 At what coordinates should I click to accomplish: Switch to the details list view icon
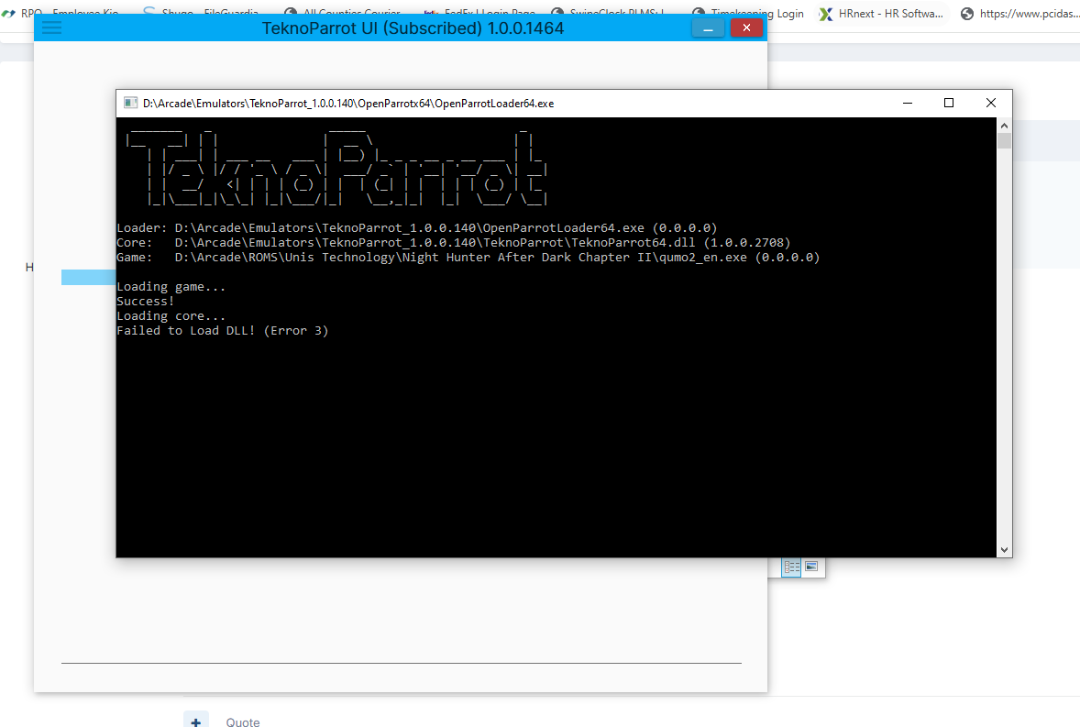pyautogui.click(x=791, y=567)
